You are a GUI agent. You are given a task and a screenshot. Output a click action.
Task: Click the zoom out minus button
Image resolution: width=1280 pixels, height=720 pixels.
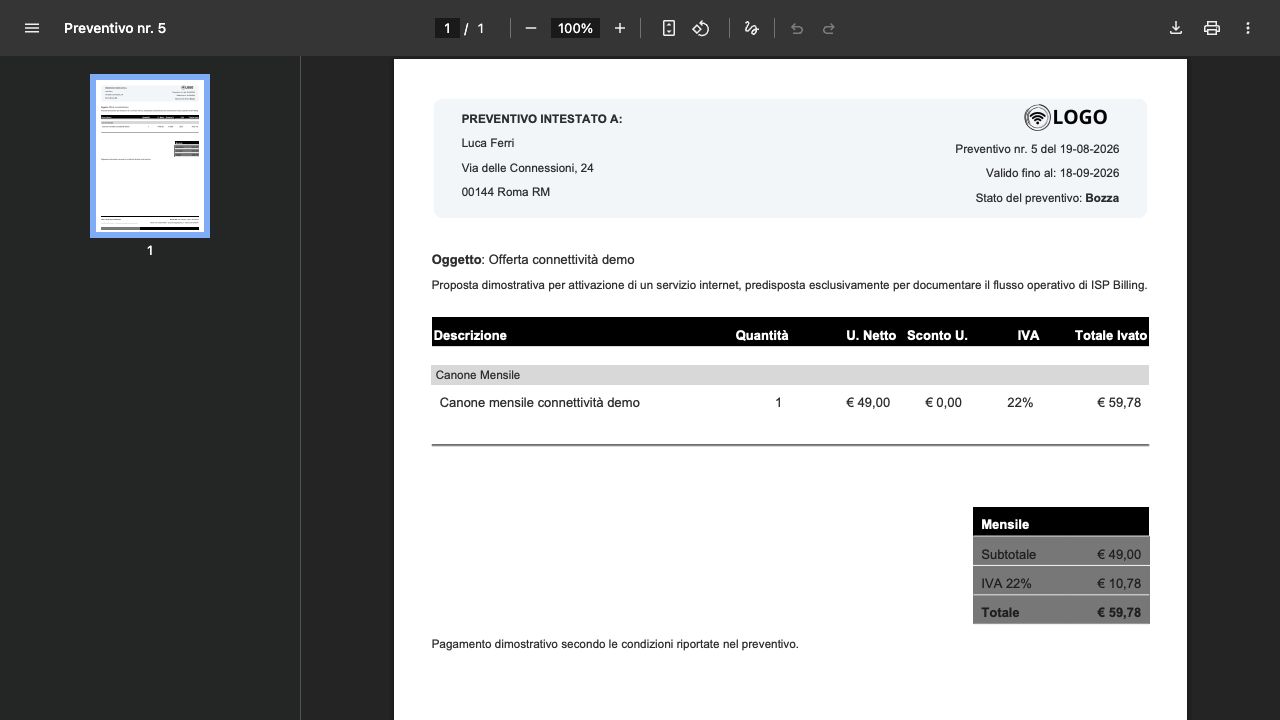pyautogui.click(x=531, y=28)
